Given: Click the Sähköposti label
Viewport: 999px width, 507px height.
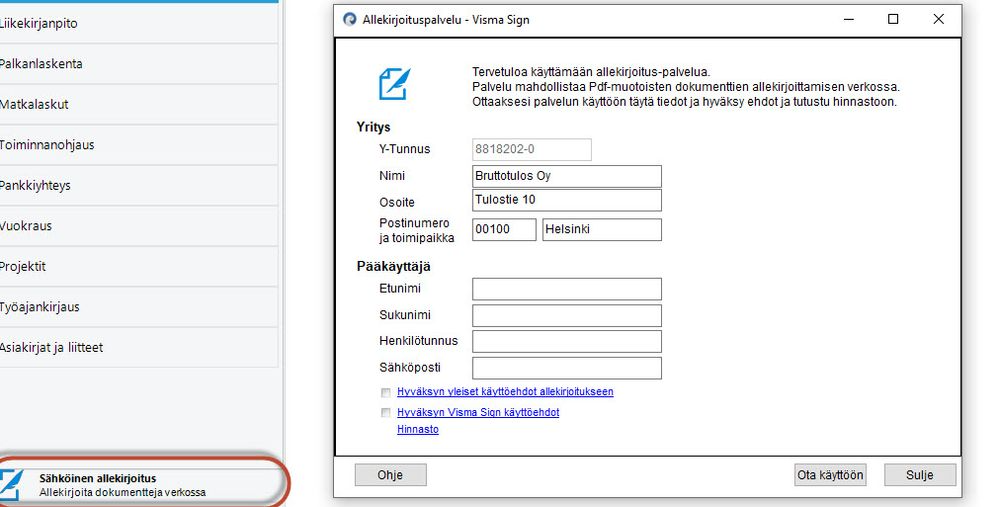Looking at the screenshot, I should 410,368.
